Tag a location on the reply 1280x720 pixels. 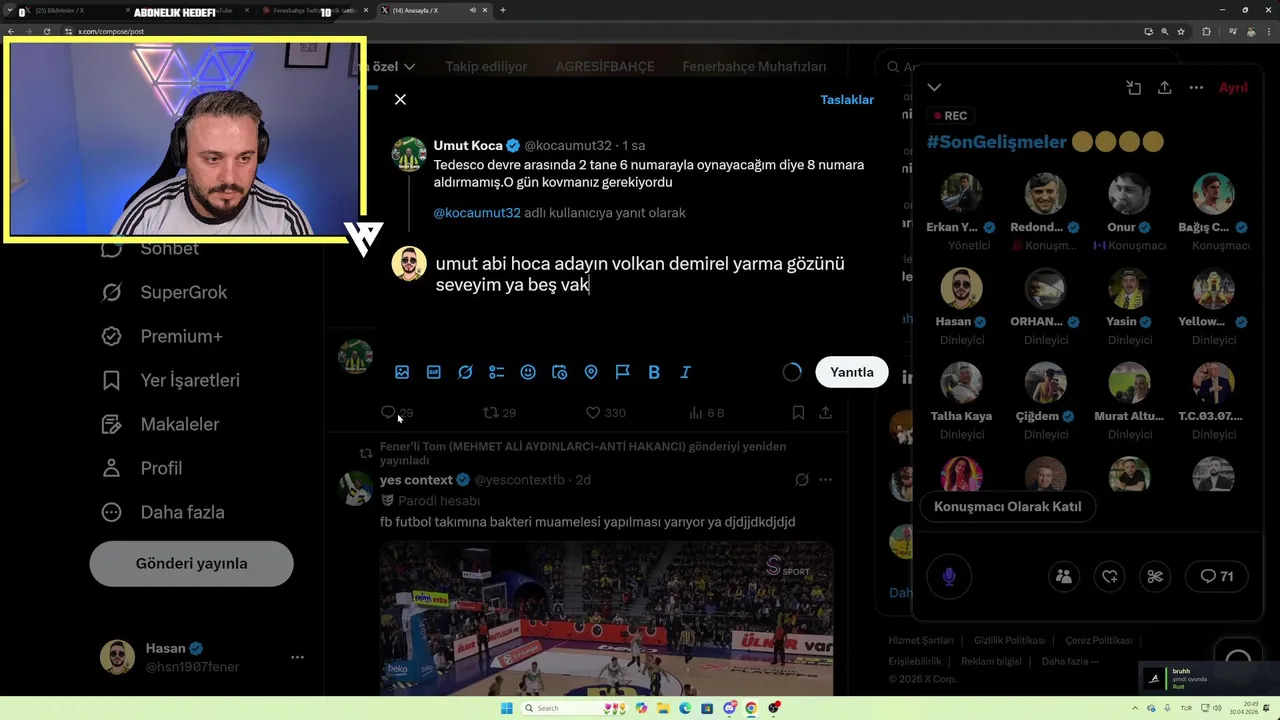point(591,372)
